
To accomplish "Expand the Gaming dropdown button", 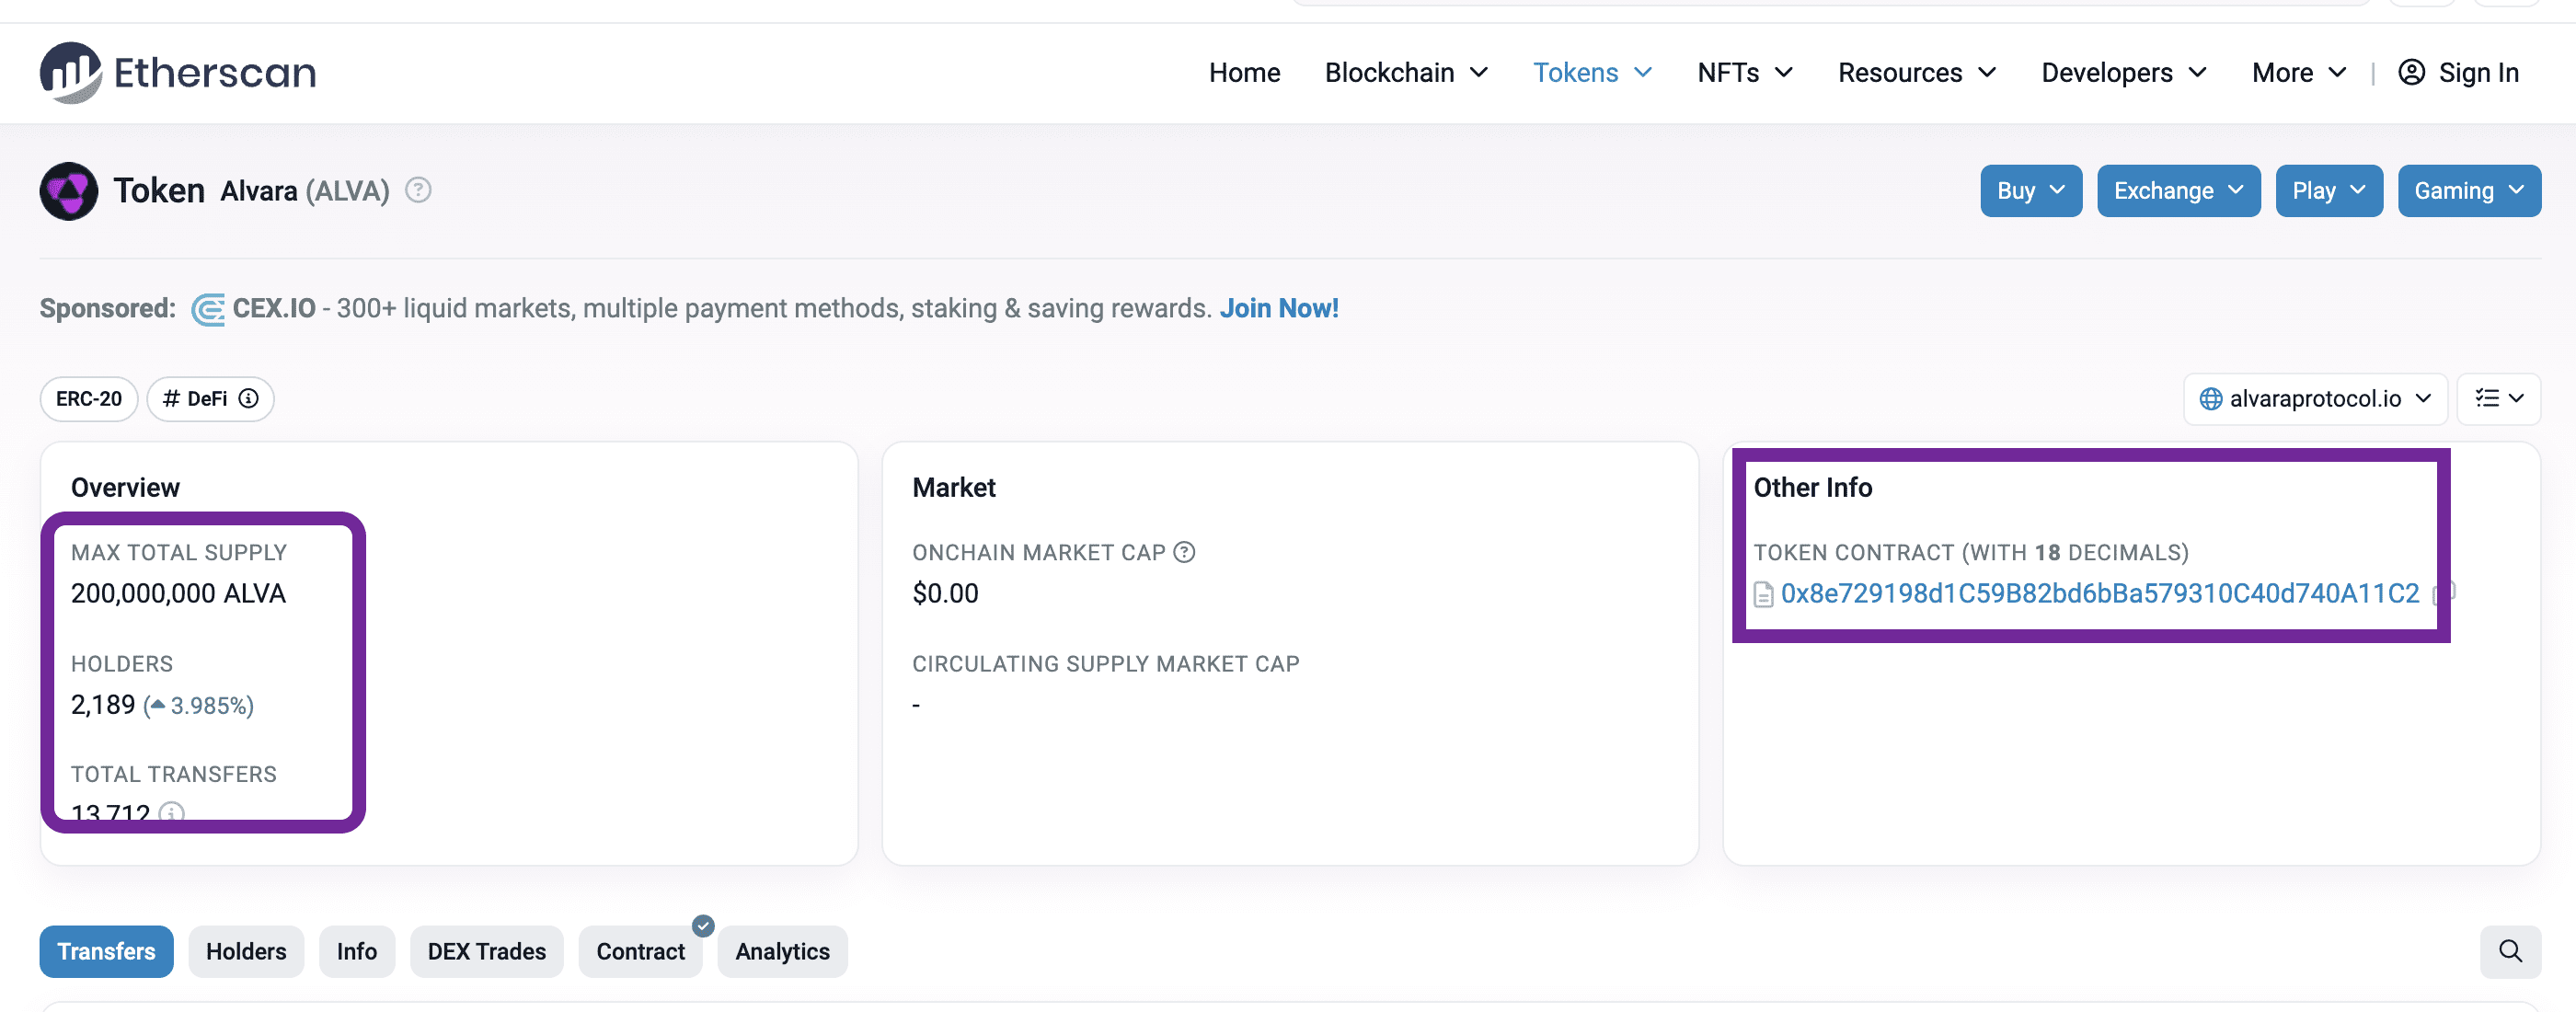I will coord(2468,191).
